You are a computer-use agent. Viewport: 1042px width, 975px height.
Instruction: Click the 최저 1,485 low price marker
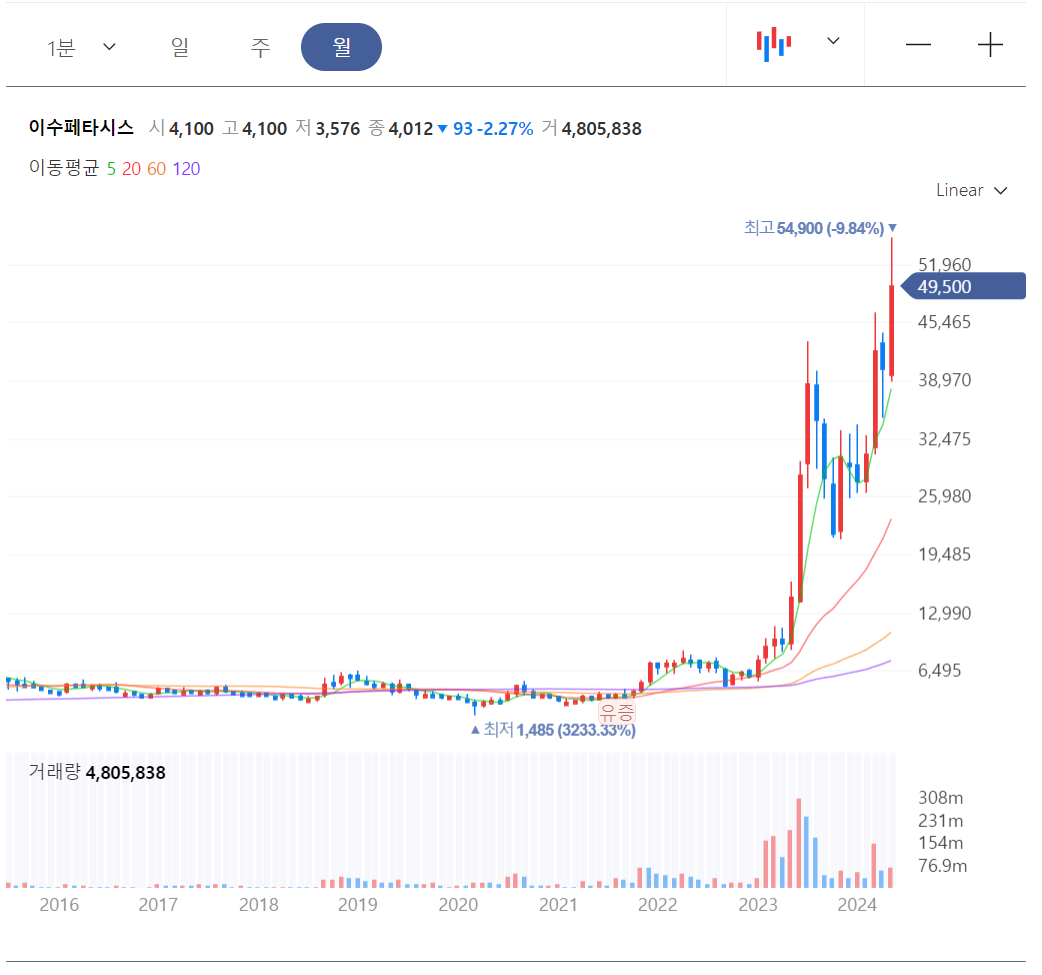click(553, 730)
